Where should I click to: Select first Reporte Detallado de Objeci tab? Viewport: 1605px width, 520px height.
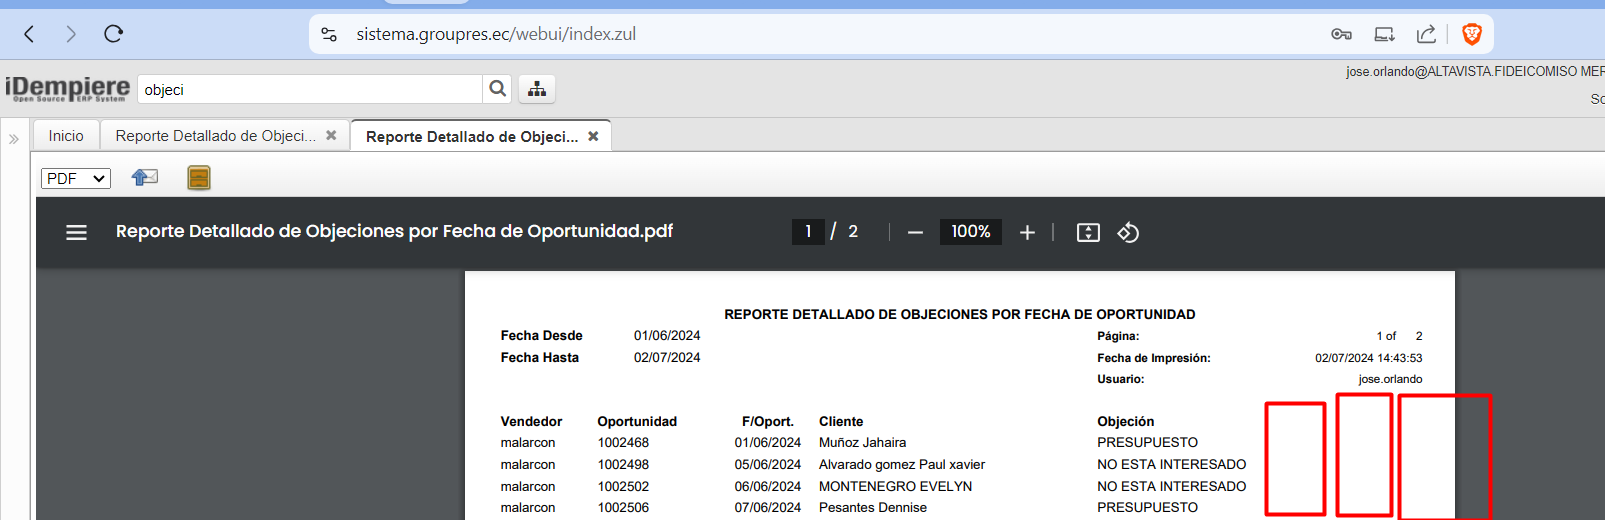pyautogui.click(x=215, y=136)
